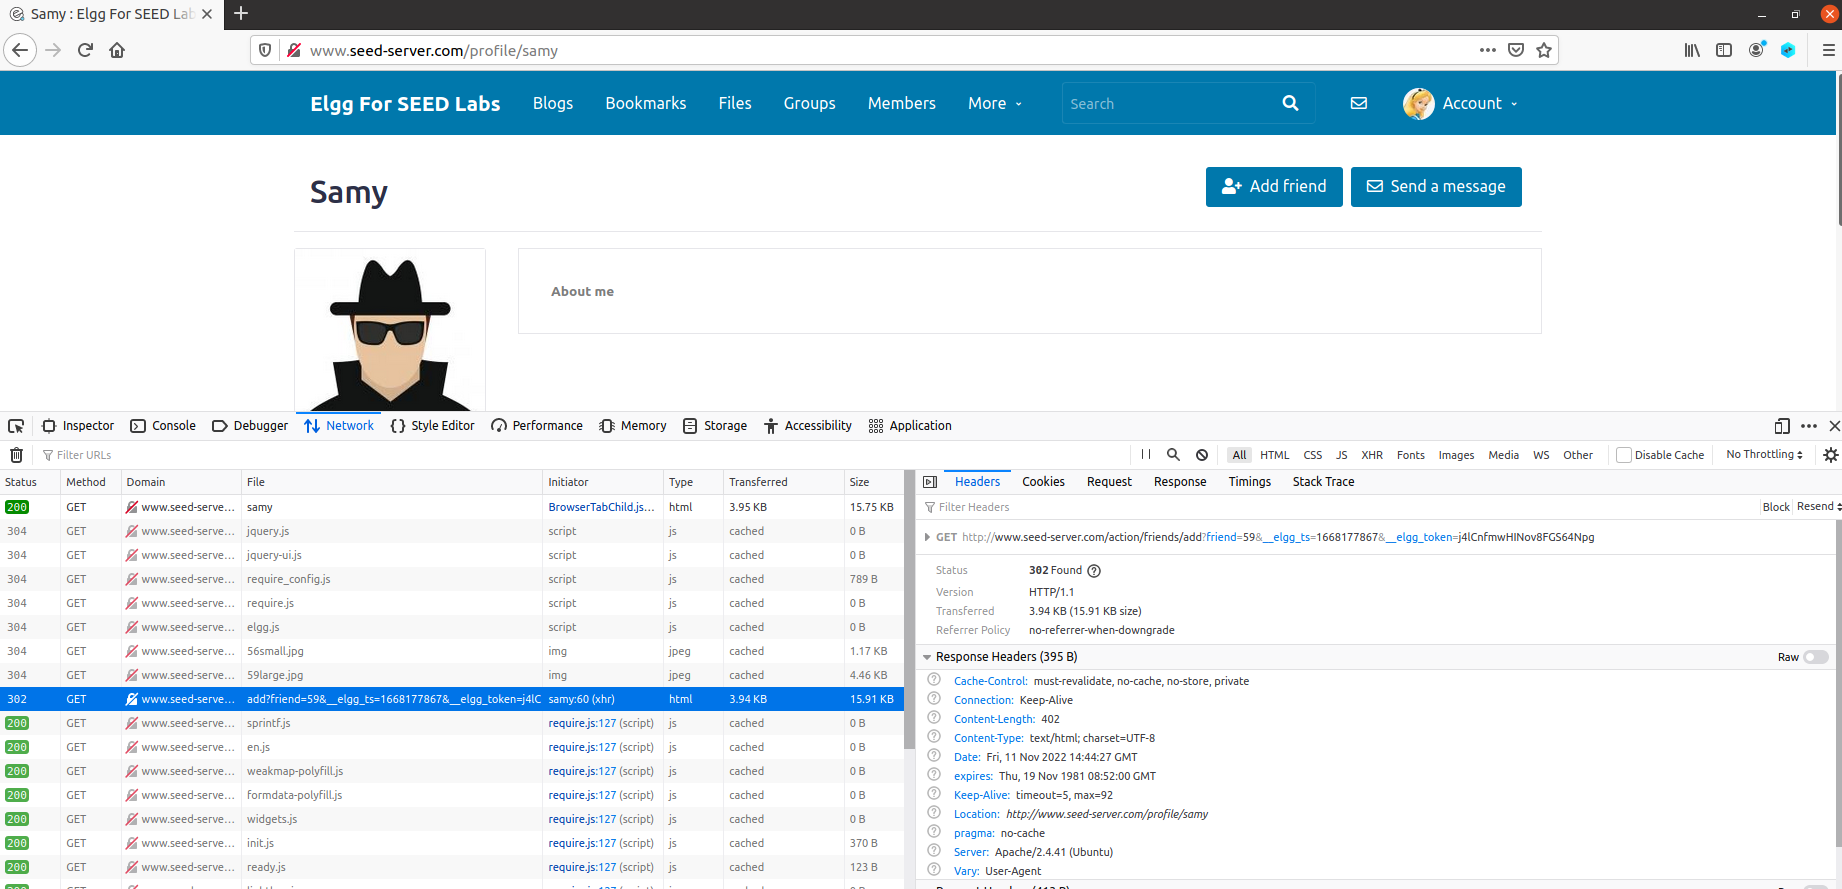Clear the network request log
This screenshot has height=889, width=1842.
click(x=16, y=455)
